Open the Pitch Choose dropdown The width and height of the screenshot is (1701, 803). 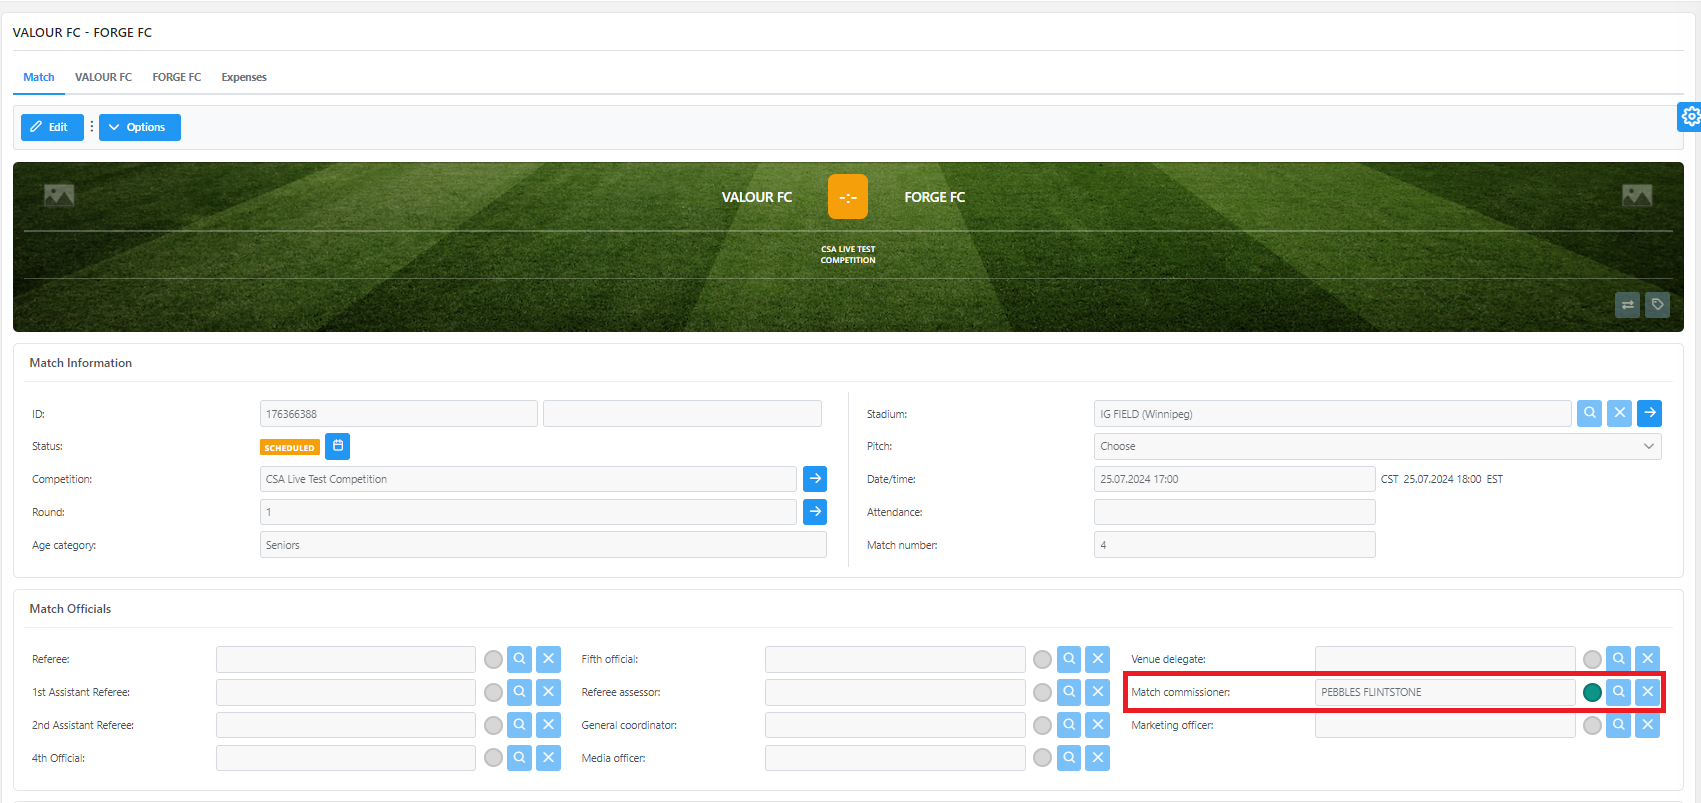tap(1377, 446)
